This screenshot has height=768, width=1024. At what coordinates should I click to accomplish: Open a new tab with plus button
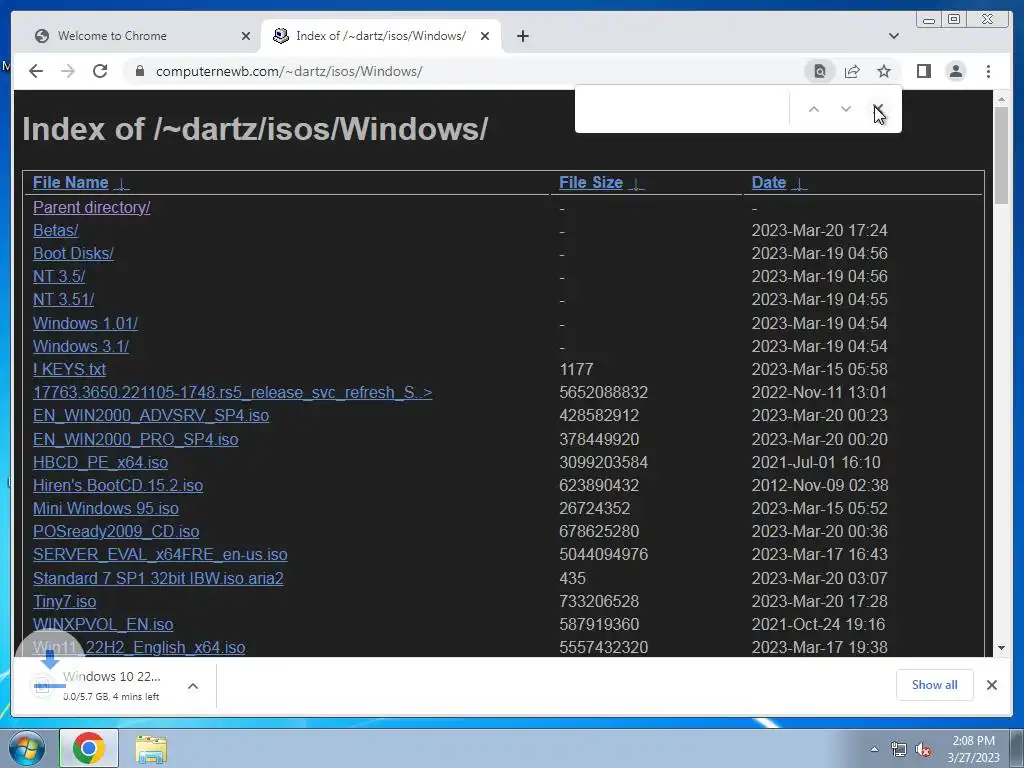522,36
